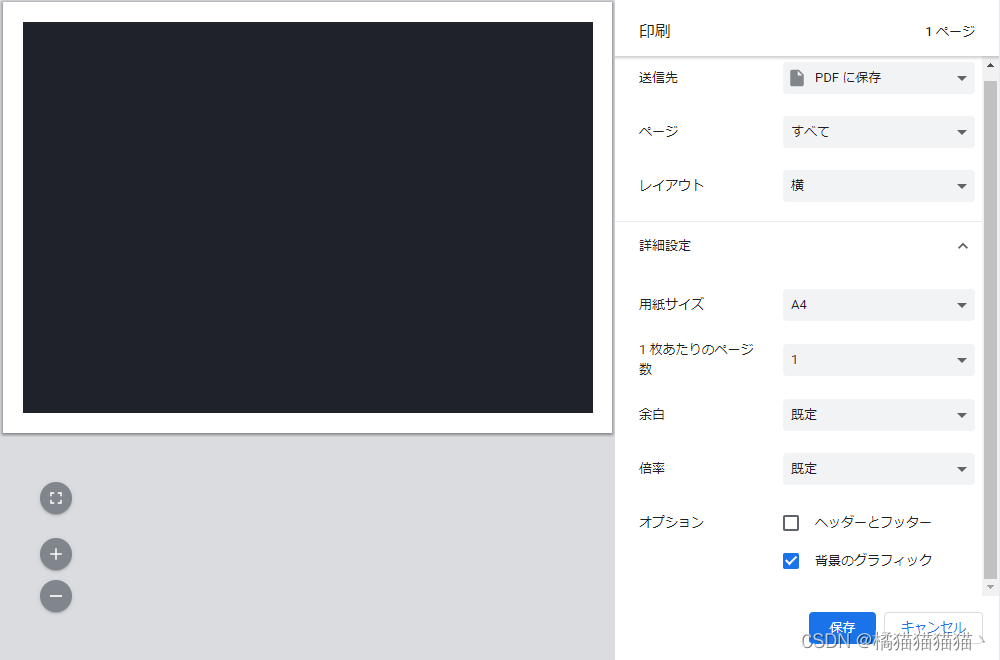
Task: Click the 送信先 dropdown arrow
Action: [961, 78]
